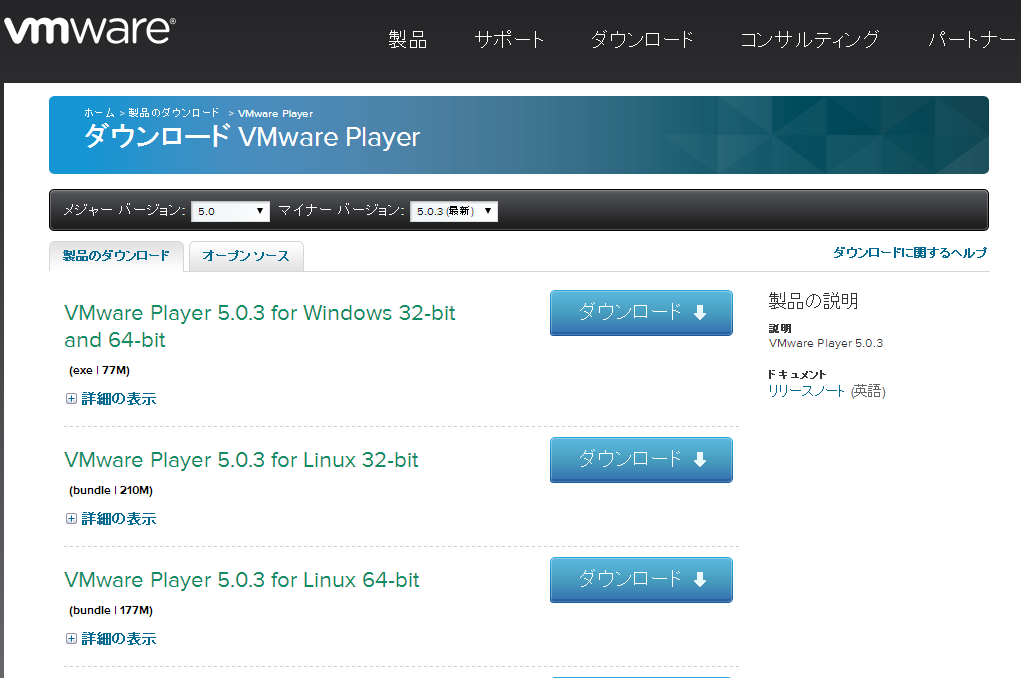Open the パートナー menu
The height and width of the screenshot is (678, 1021).
tap(972, 40)
